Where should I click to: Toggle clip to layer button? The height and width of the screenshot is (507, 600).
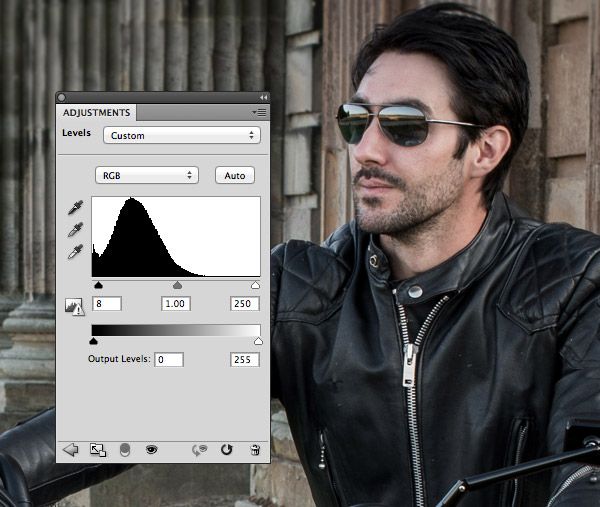click(125, 450)
